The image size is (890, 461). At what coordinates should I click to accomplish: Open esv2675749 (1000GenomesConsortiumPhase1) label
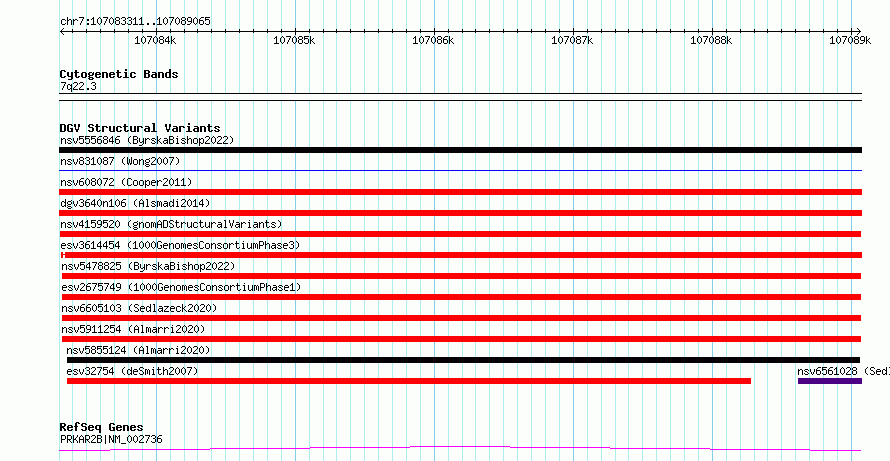point(181,287)
